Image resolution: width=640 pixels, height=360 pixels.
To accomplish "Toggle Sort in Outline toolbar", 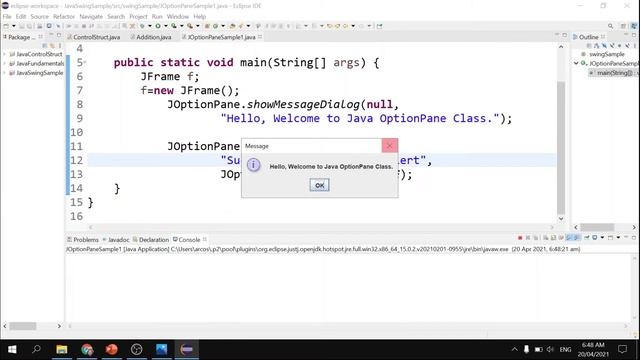I will pos(596,45).
